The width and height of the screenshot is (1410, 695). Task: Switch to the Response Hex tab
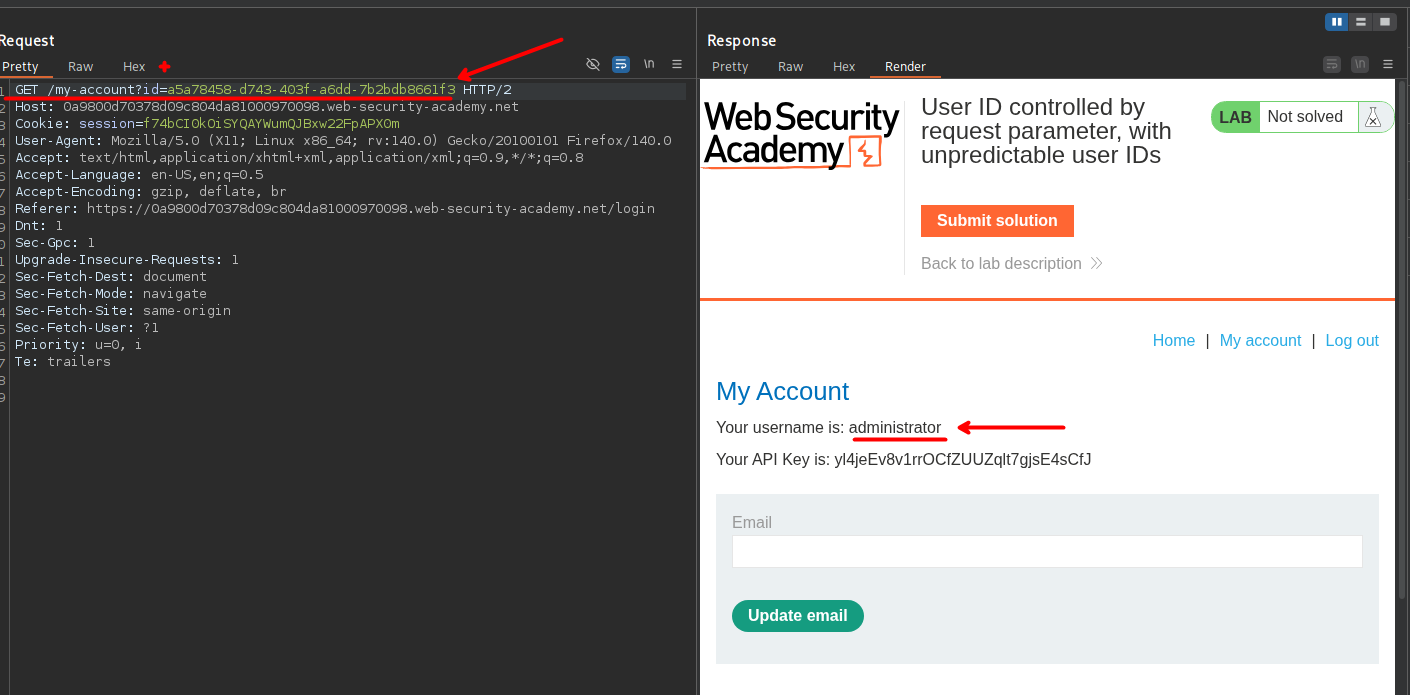click(844, 67)
